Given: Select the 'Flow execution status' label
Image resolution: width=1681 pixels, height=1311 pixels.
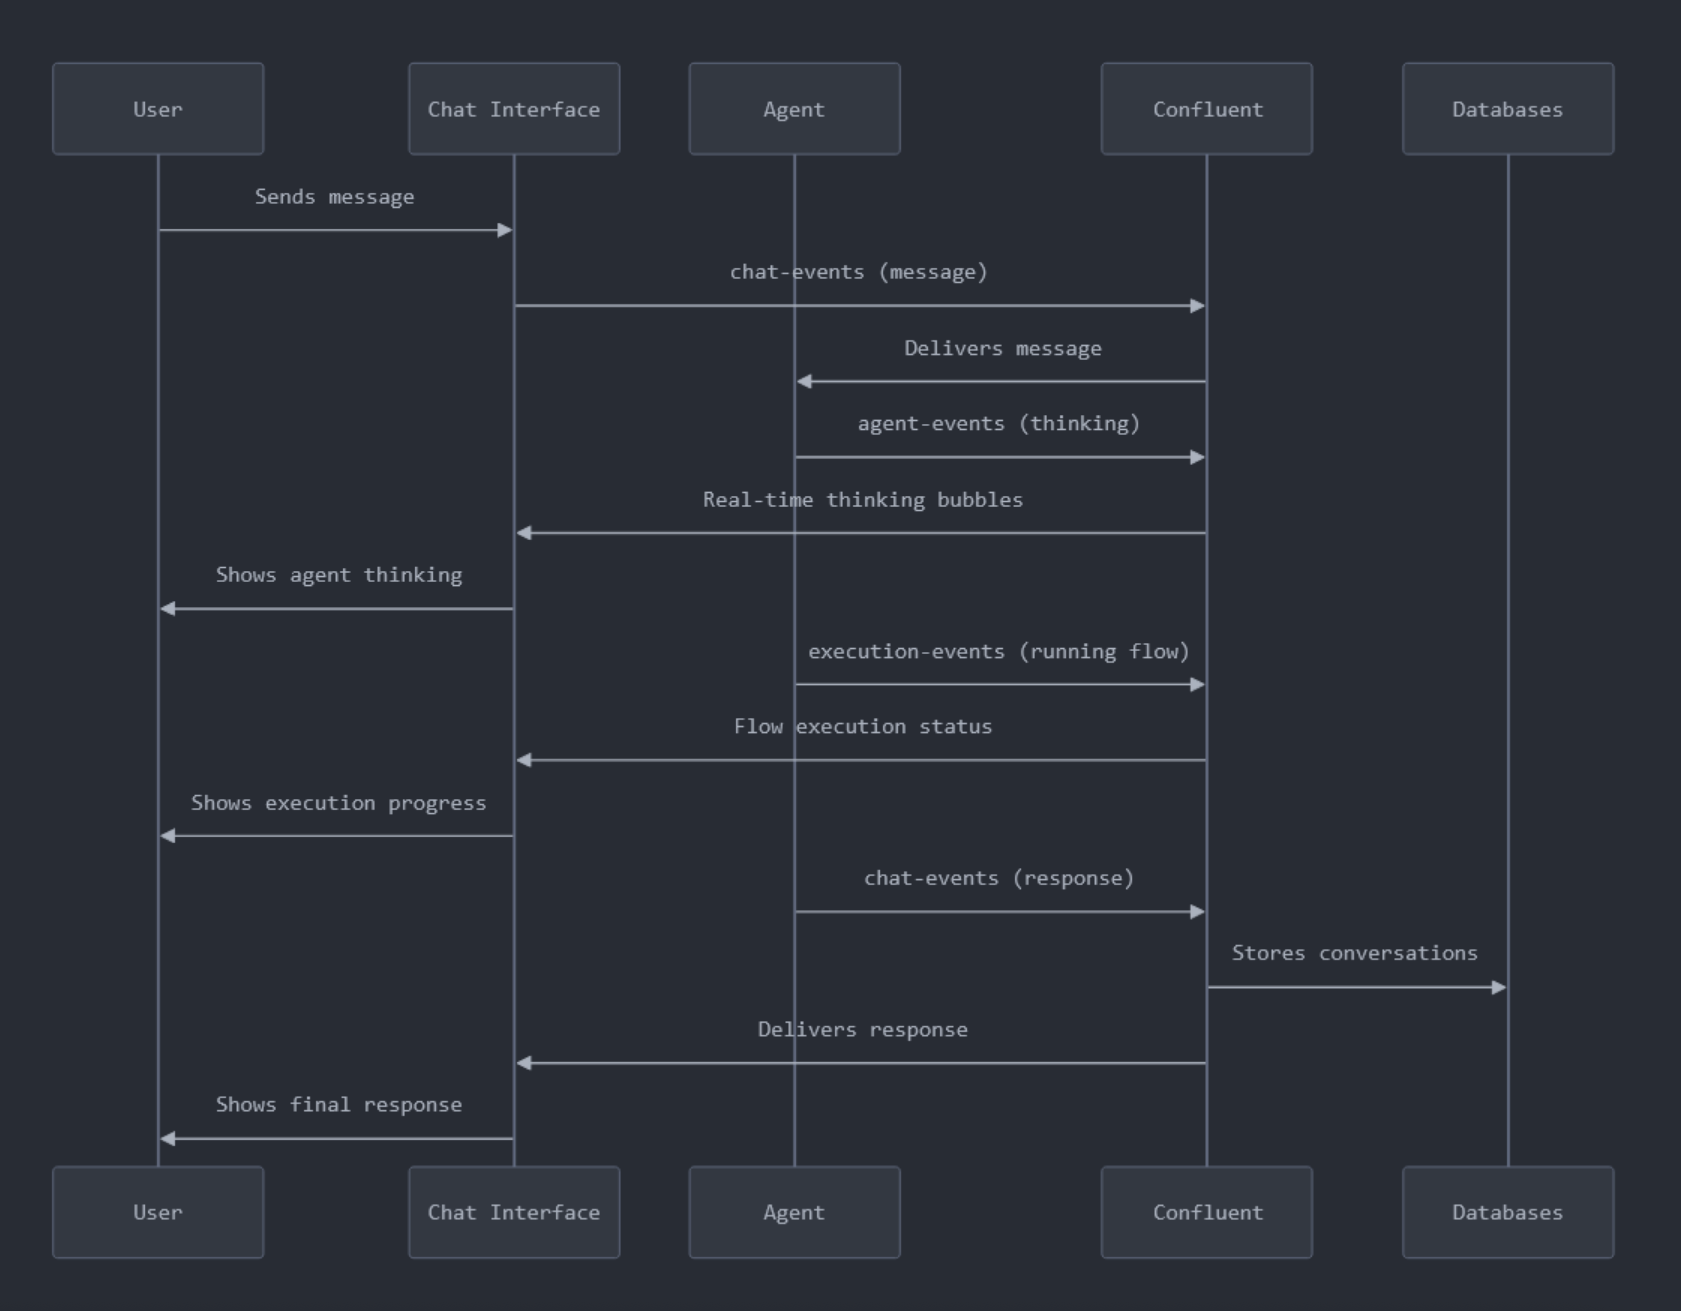Looking at the screenshot, I should click(863, 727).
